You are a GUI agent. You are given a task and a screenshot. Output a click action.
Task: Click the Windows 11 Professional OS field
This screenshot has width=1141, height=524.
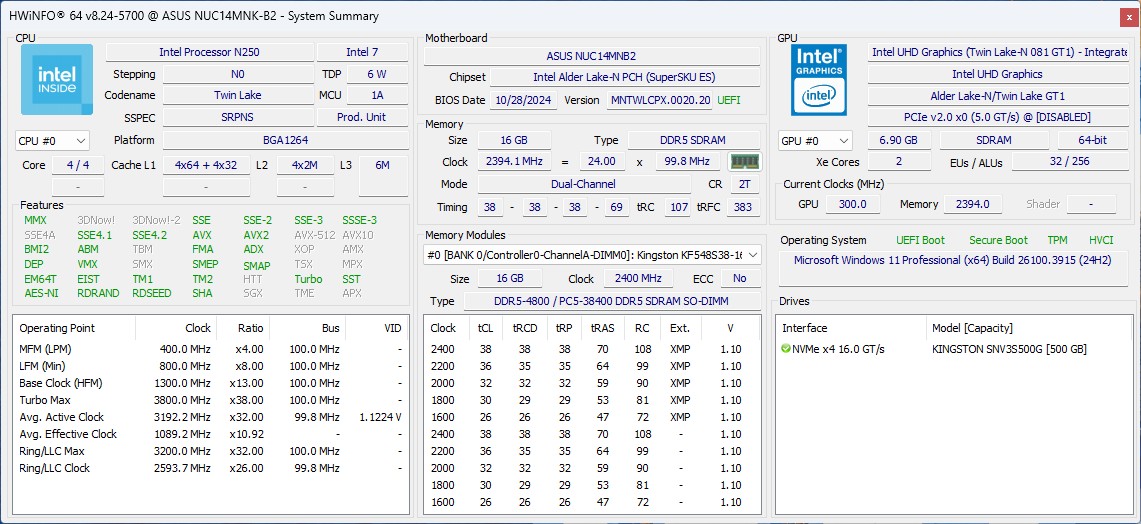957,260
